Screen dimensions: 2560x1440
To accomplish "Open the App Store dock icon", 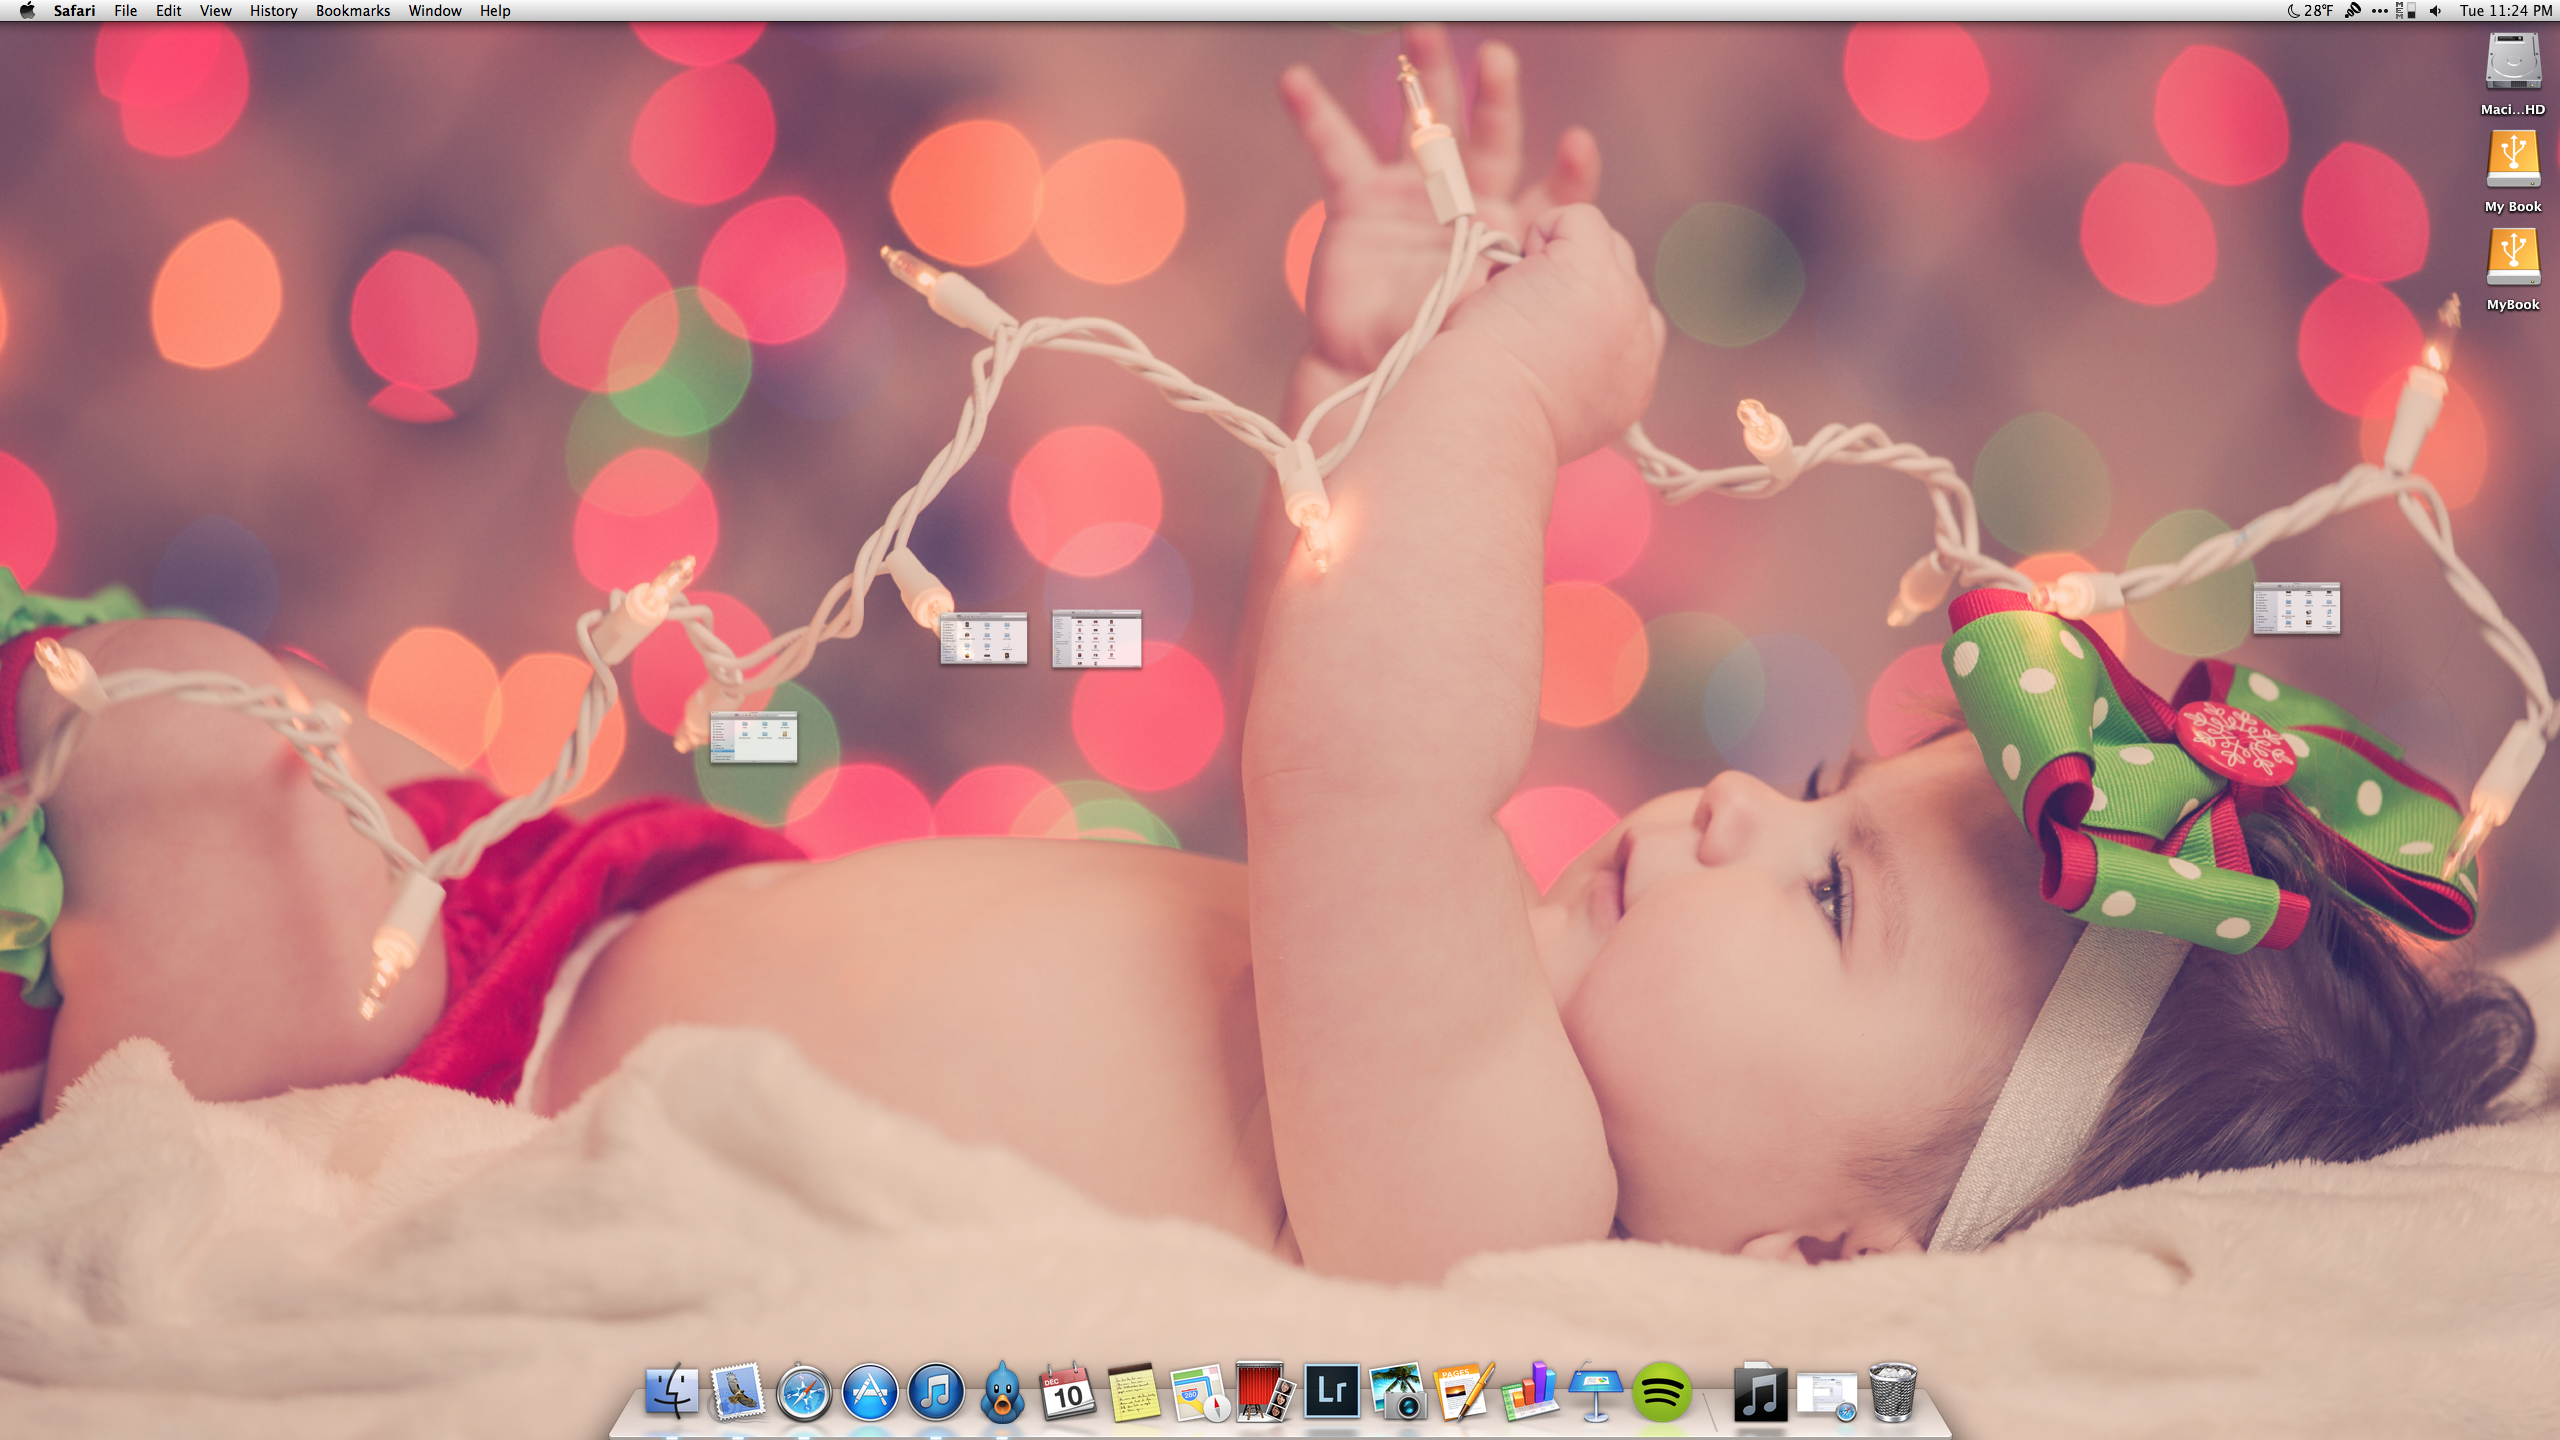I will coord(869,1392).
